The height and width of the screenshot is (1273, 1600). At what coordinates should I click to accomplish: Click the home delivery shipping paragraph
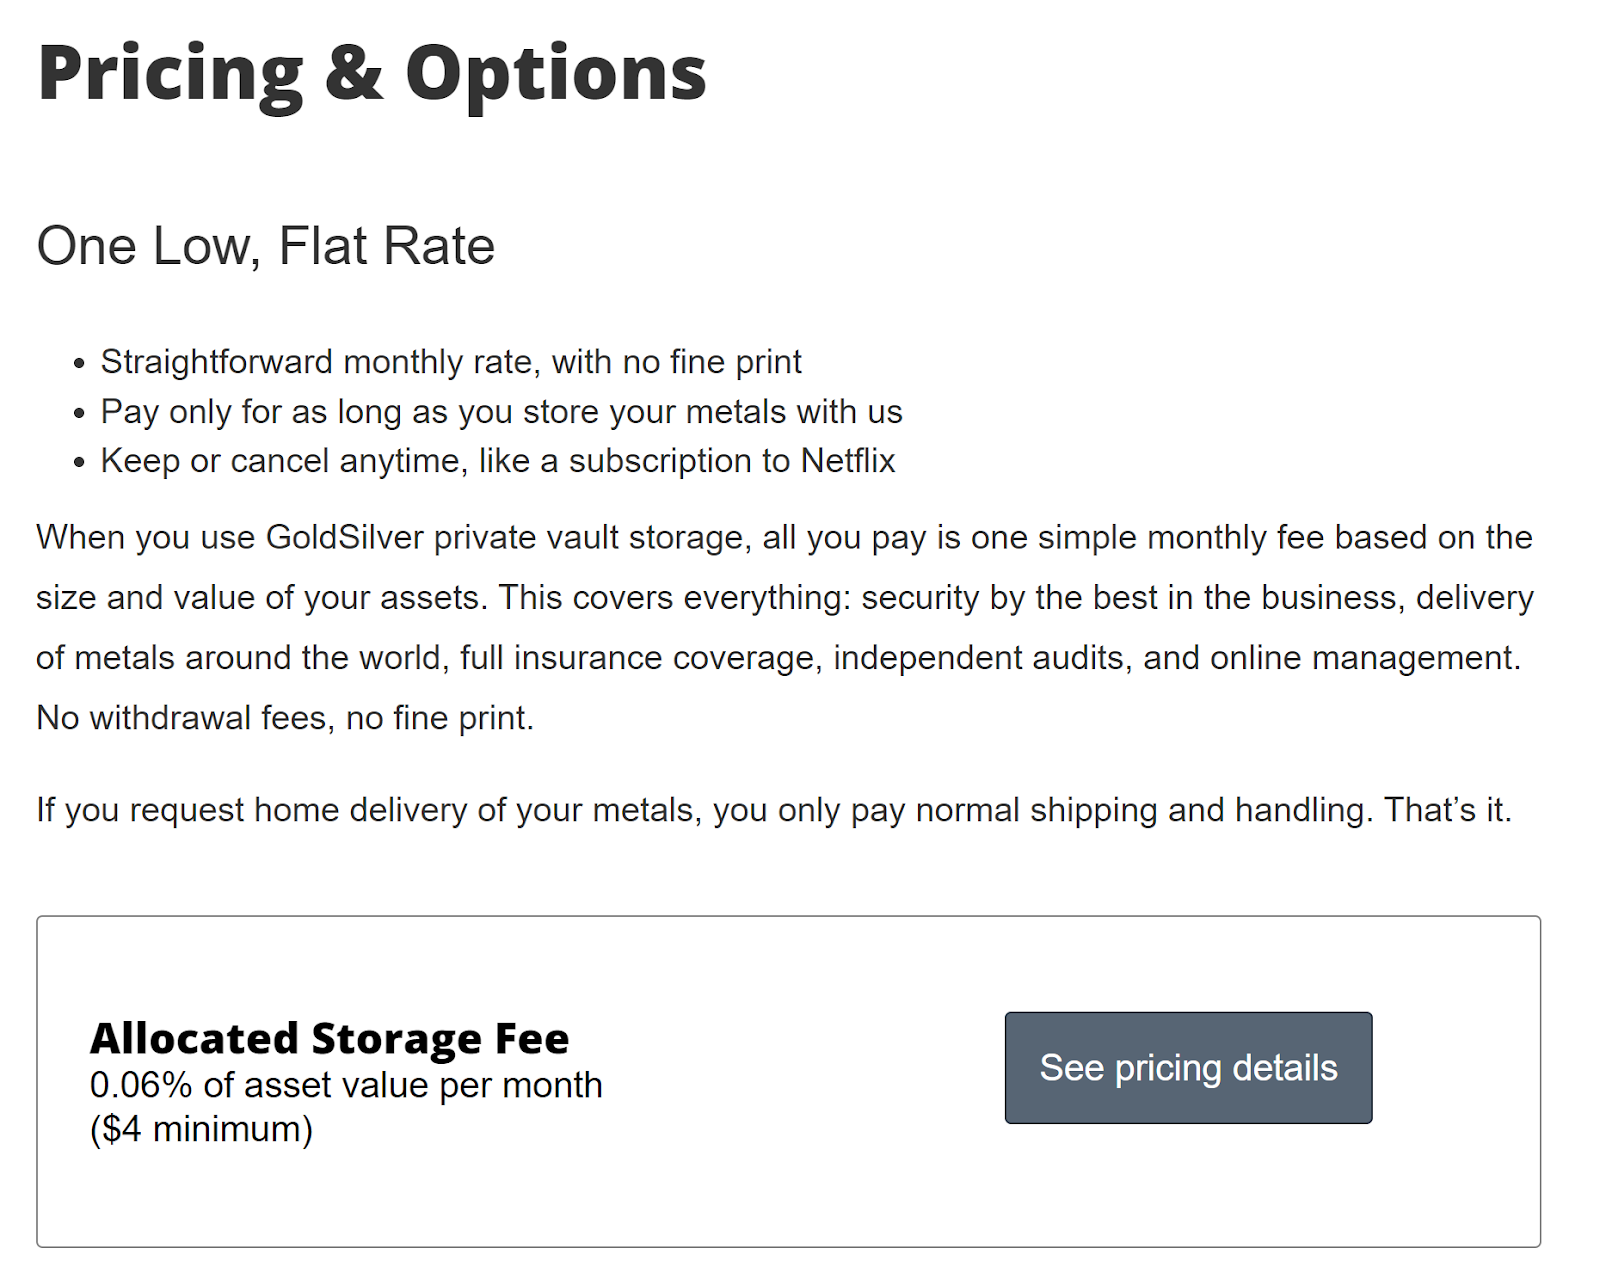click(x=774, y=810)
